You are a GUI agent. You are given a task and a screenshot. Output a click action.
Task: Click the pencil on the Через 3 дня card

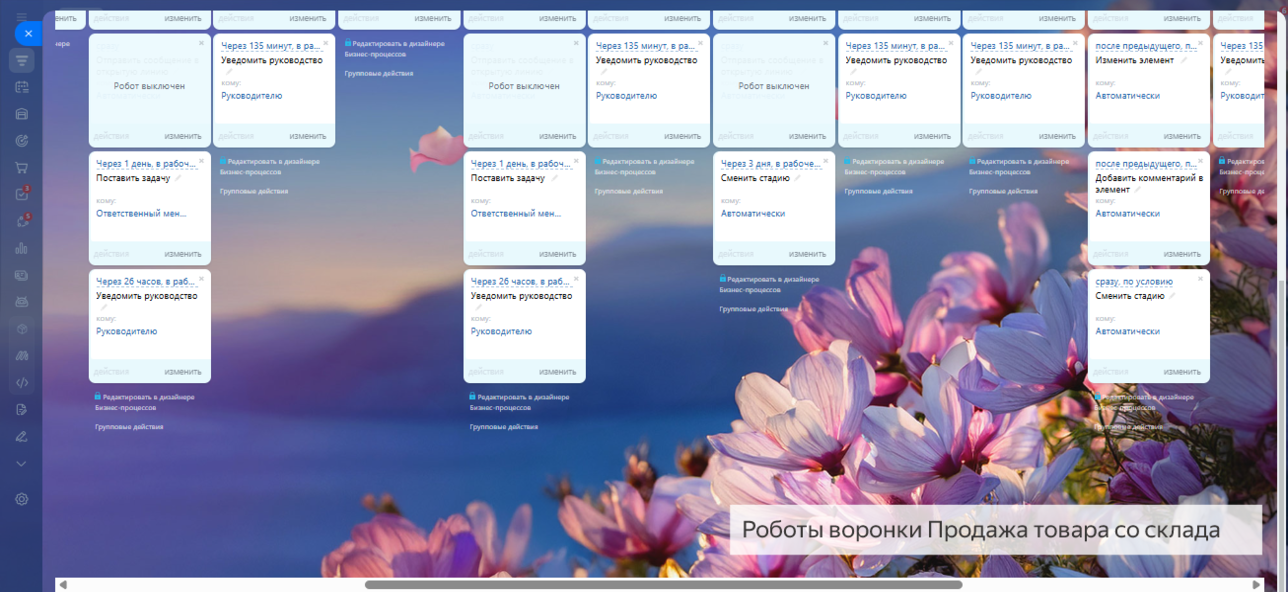click(798, 178)
